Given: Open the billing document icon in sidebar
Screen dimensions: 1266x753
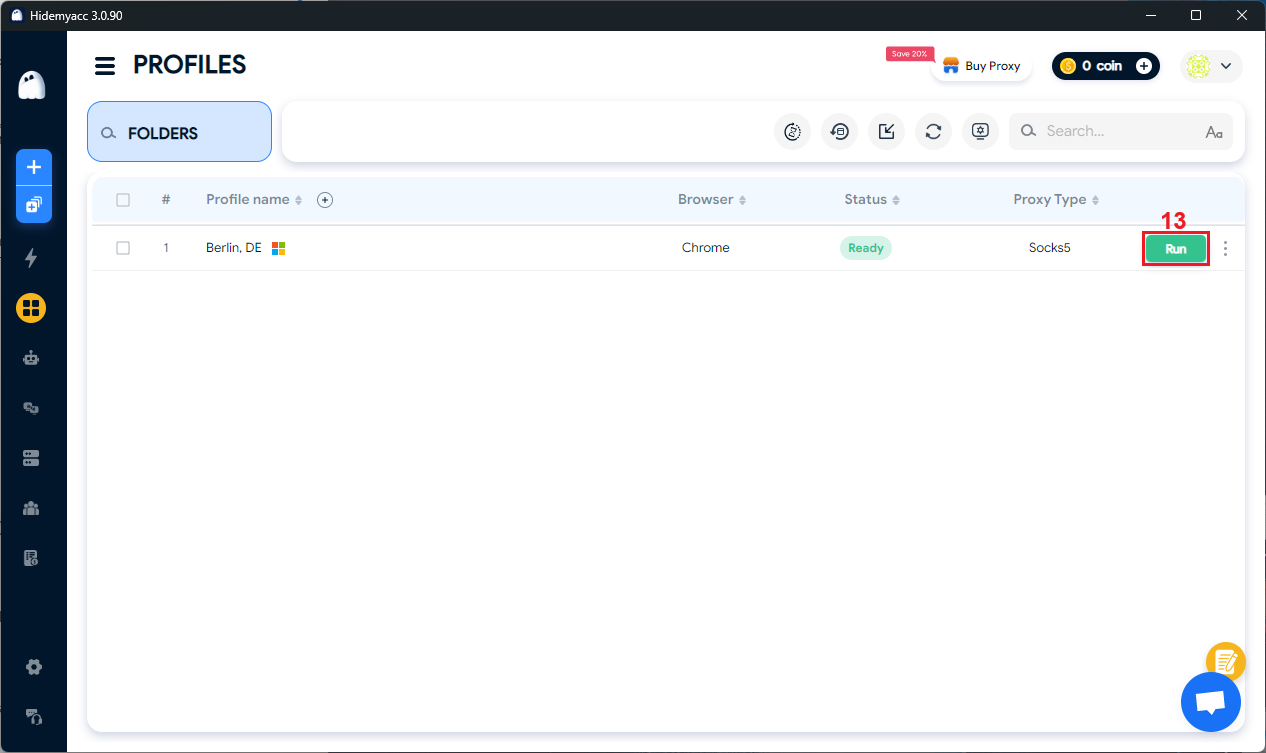Looking at the screenshot, I should pyautogui.click(x=31, y=558).
